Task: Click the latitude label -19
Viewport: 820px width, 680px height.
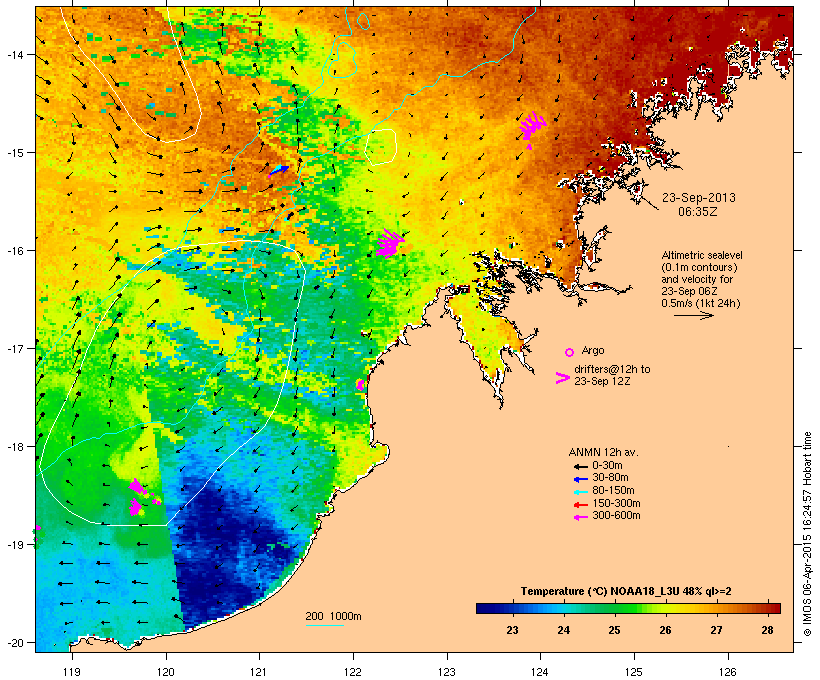Action: click(14, 545)
